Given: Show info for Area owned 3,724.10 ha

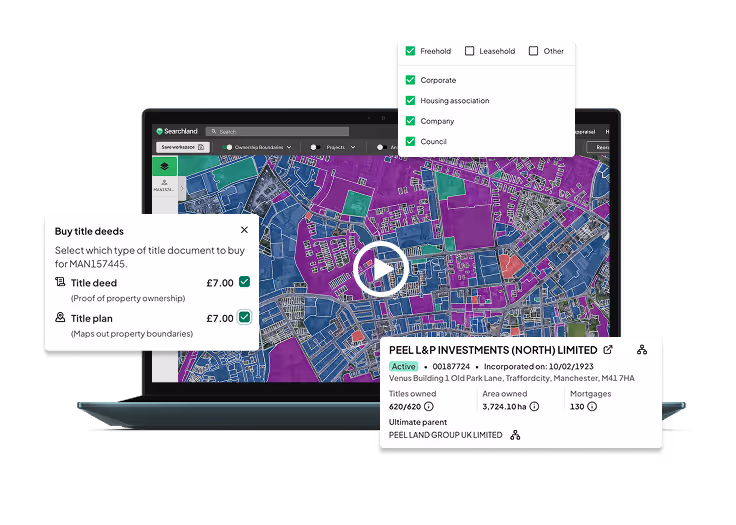Looking at the screenshot, I should pyautogui.click(x=534, y=406).
